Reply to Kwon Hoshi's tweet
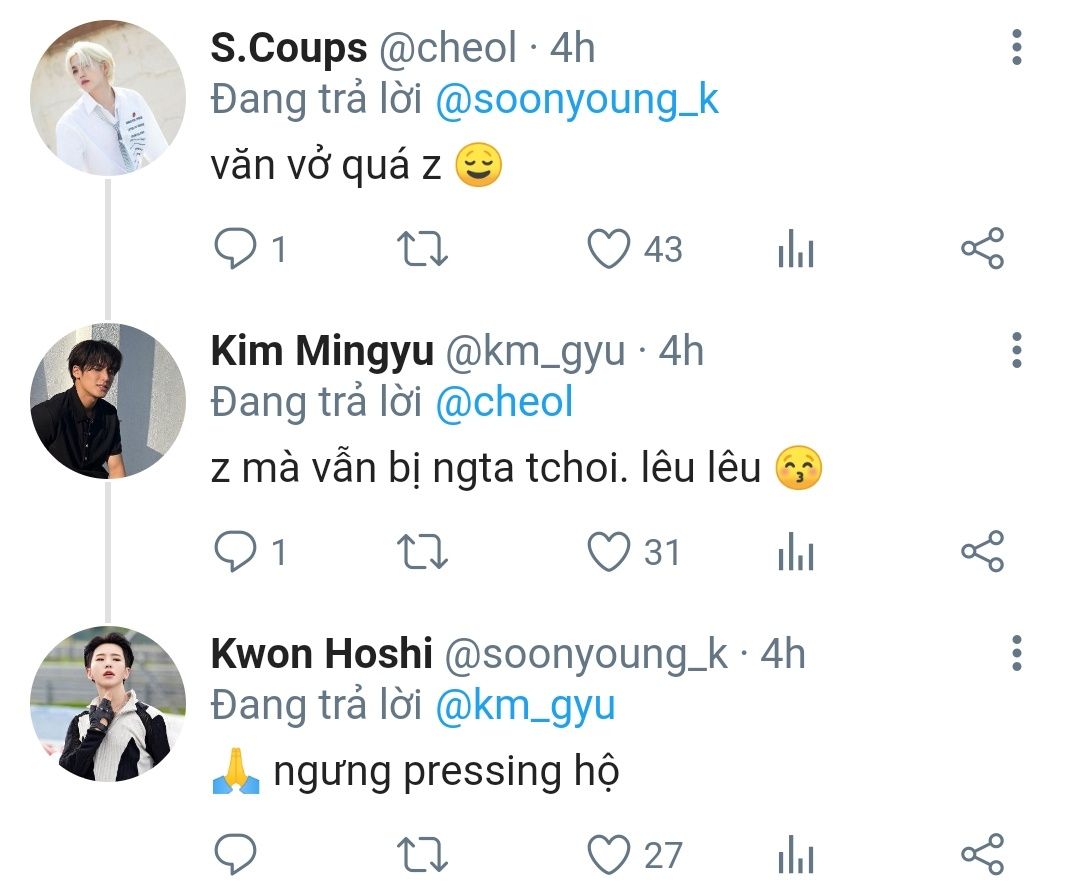The image size is (1080, 893). pos(236,855)
